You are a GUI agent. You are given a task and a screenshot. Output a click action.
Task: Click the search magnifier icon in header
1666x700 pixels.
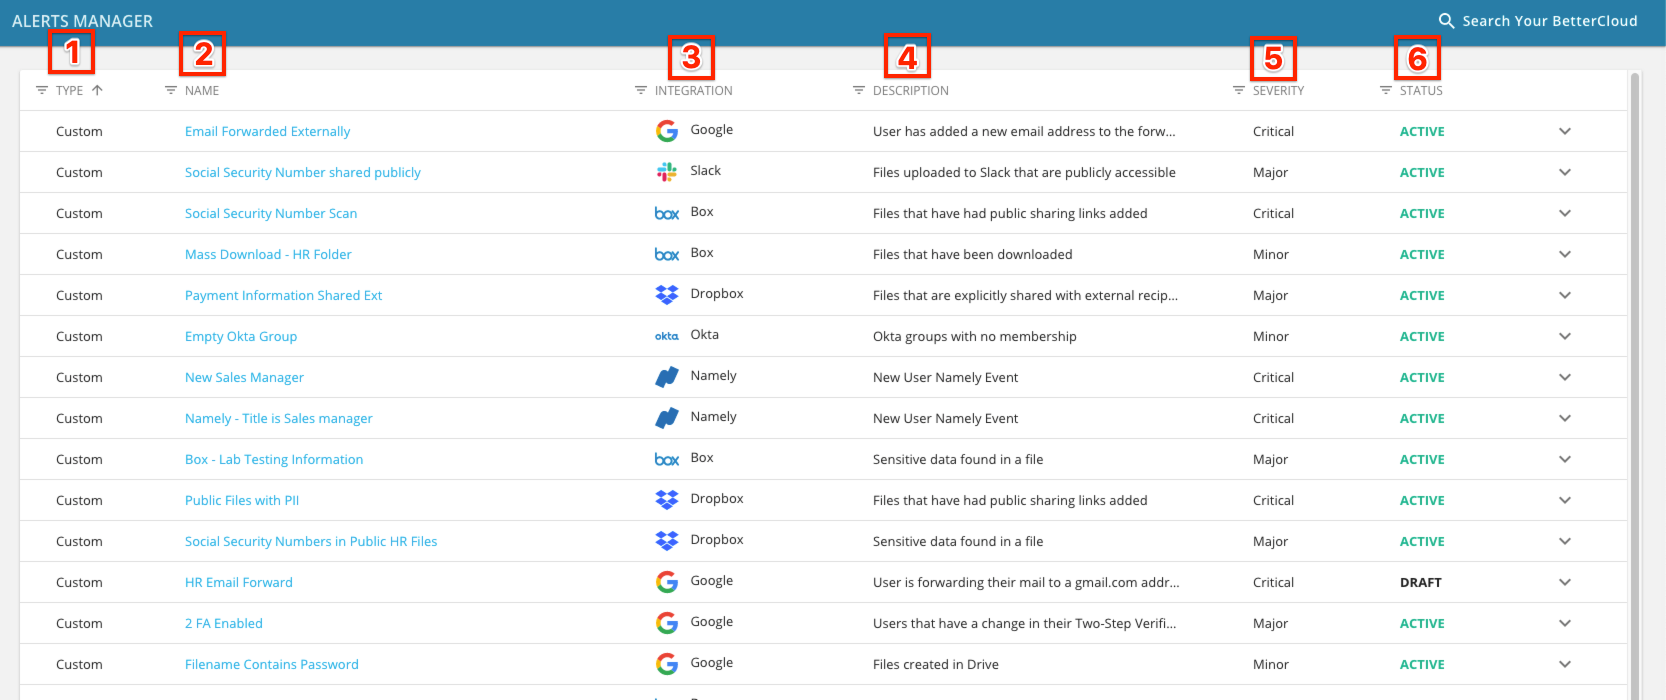click(x=1446, y=21)
